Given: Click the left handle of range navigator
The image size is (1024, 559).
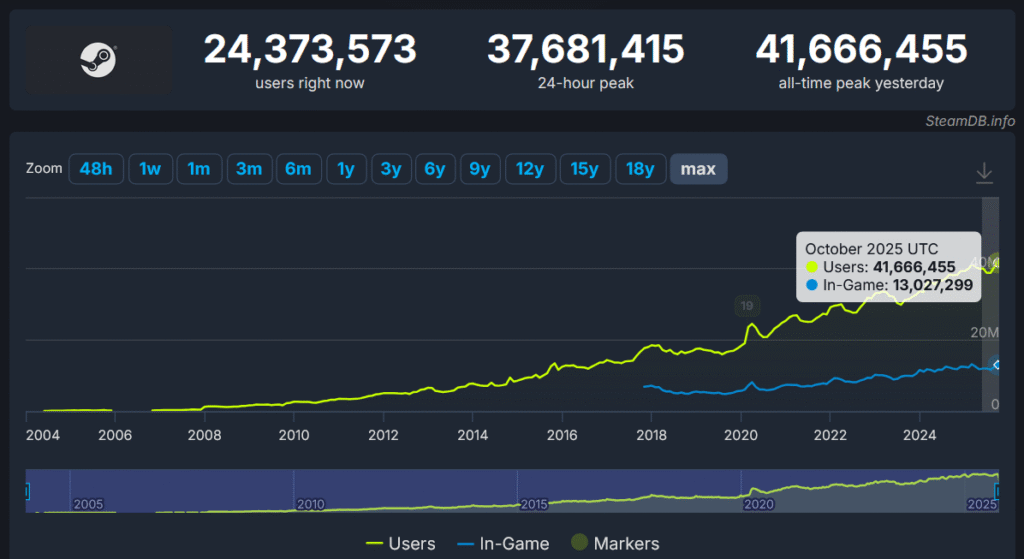Looking at the screenshot, I should 27,490.
